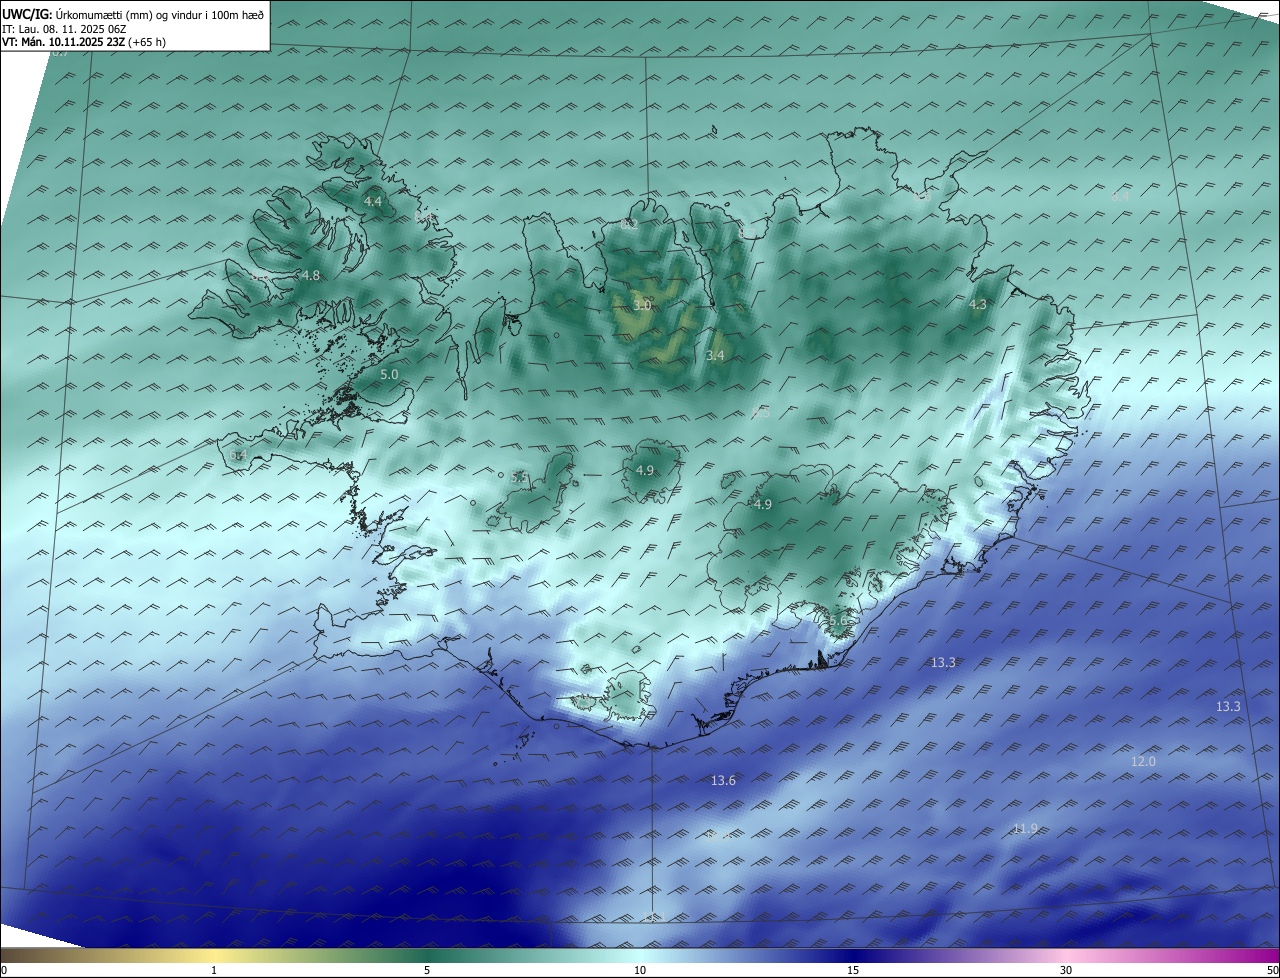The width and height of the screenshot is (1280, 978).
Task: Click the 4.8 value label on the map
Action: [x=311, y=276]
